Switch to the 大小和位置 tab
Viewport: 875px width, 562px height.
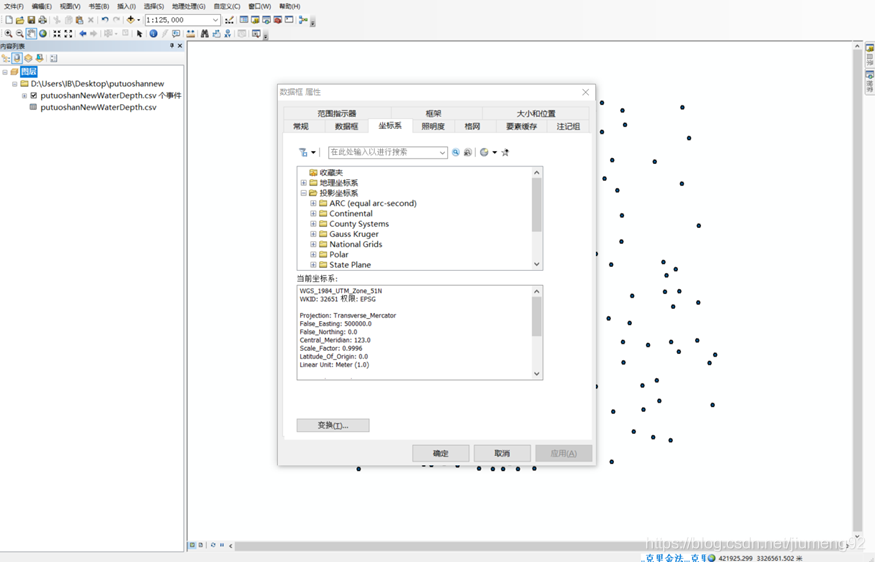pyautogui.click(x=536, y=113)
